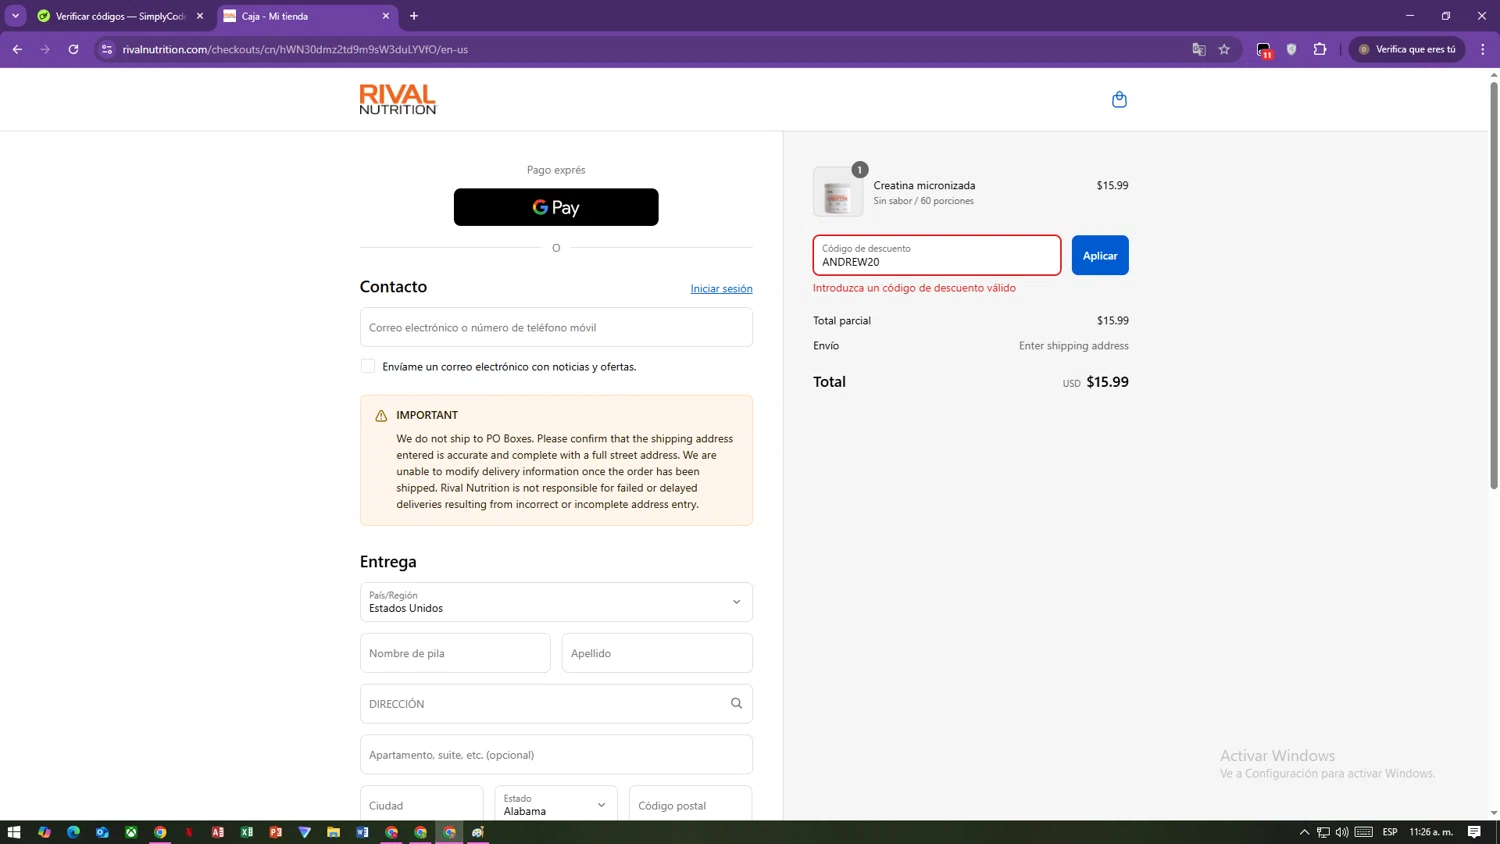Go back with the browser back arrow
This screenshot has width=1500, height=844.
pyautogui.click(x=17, y=49)
